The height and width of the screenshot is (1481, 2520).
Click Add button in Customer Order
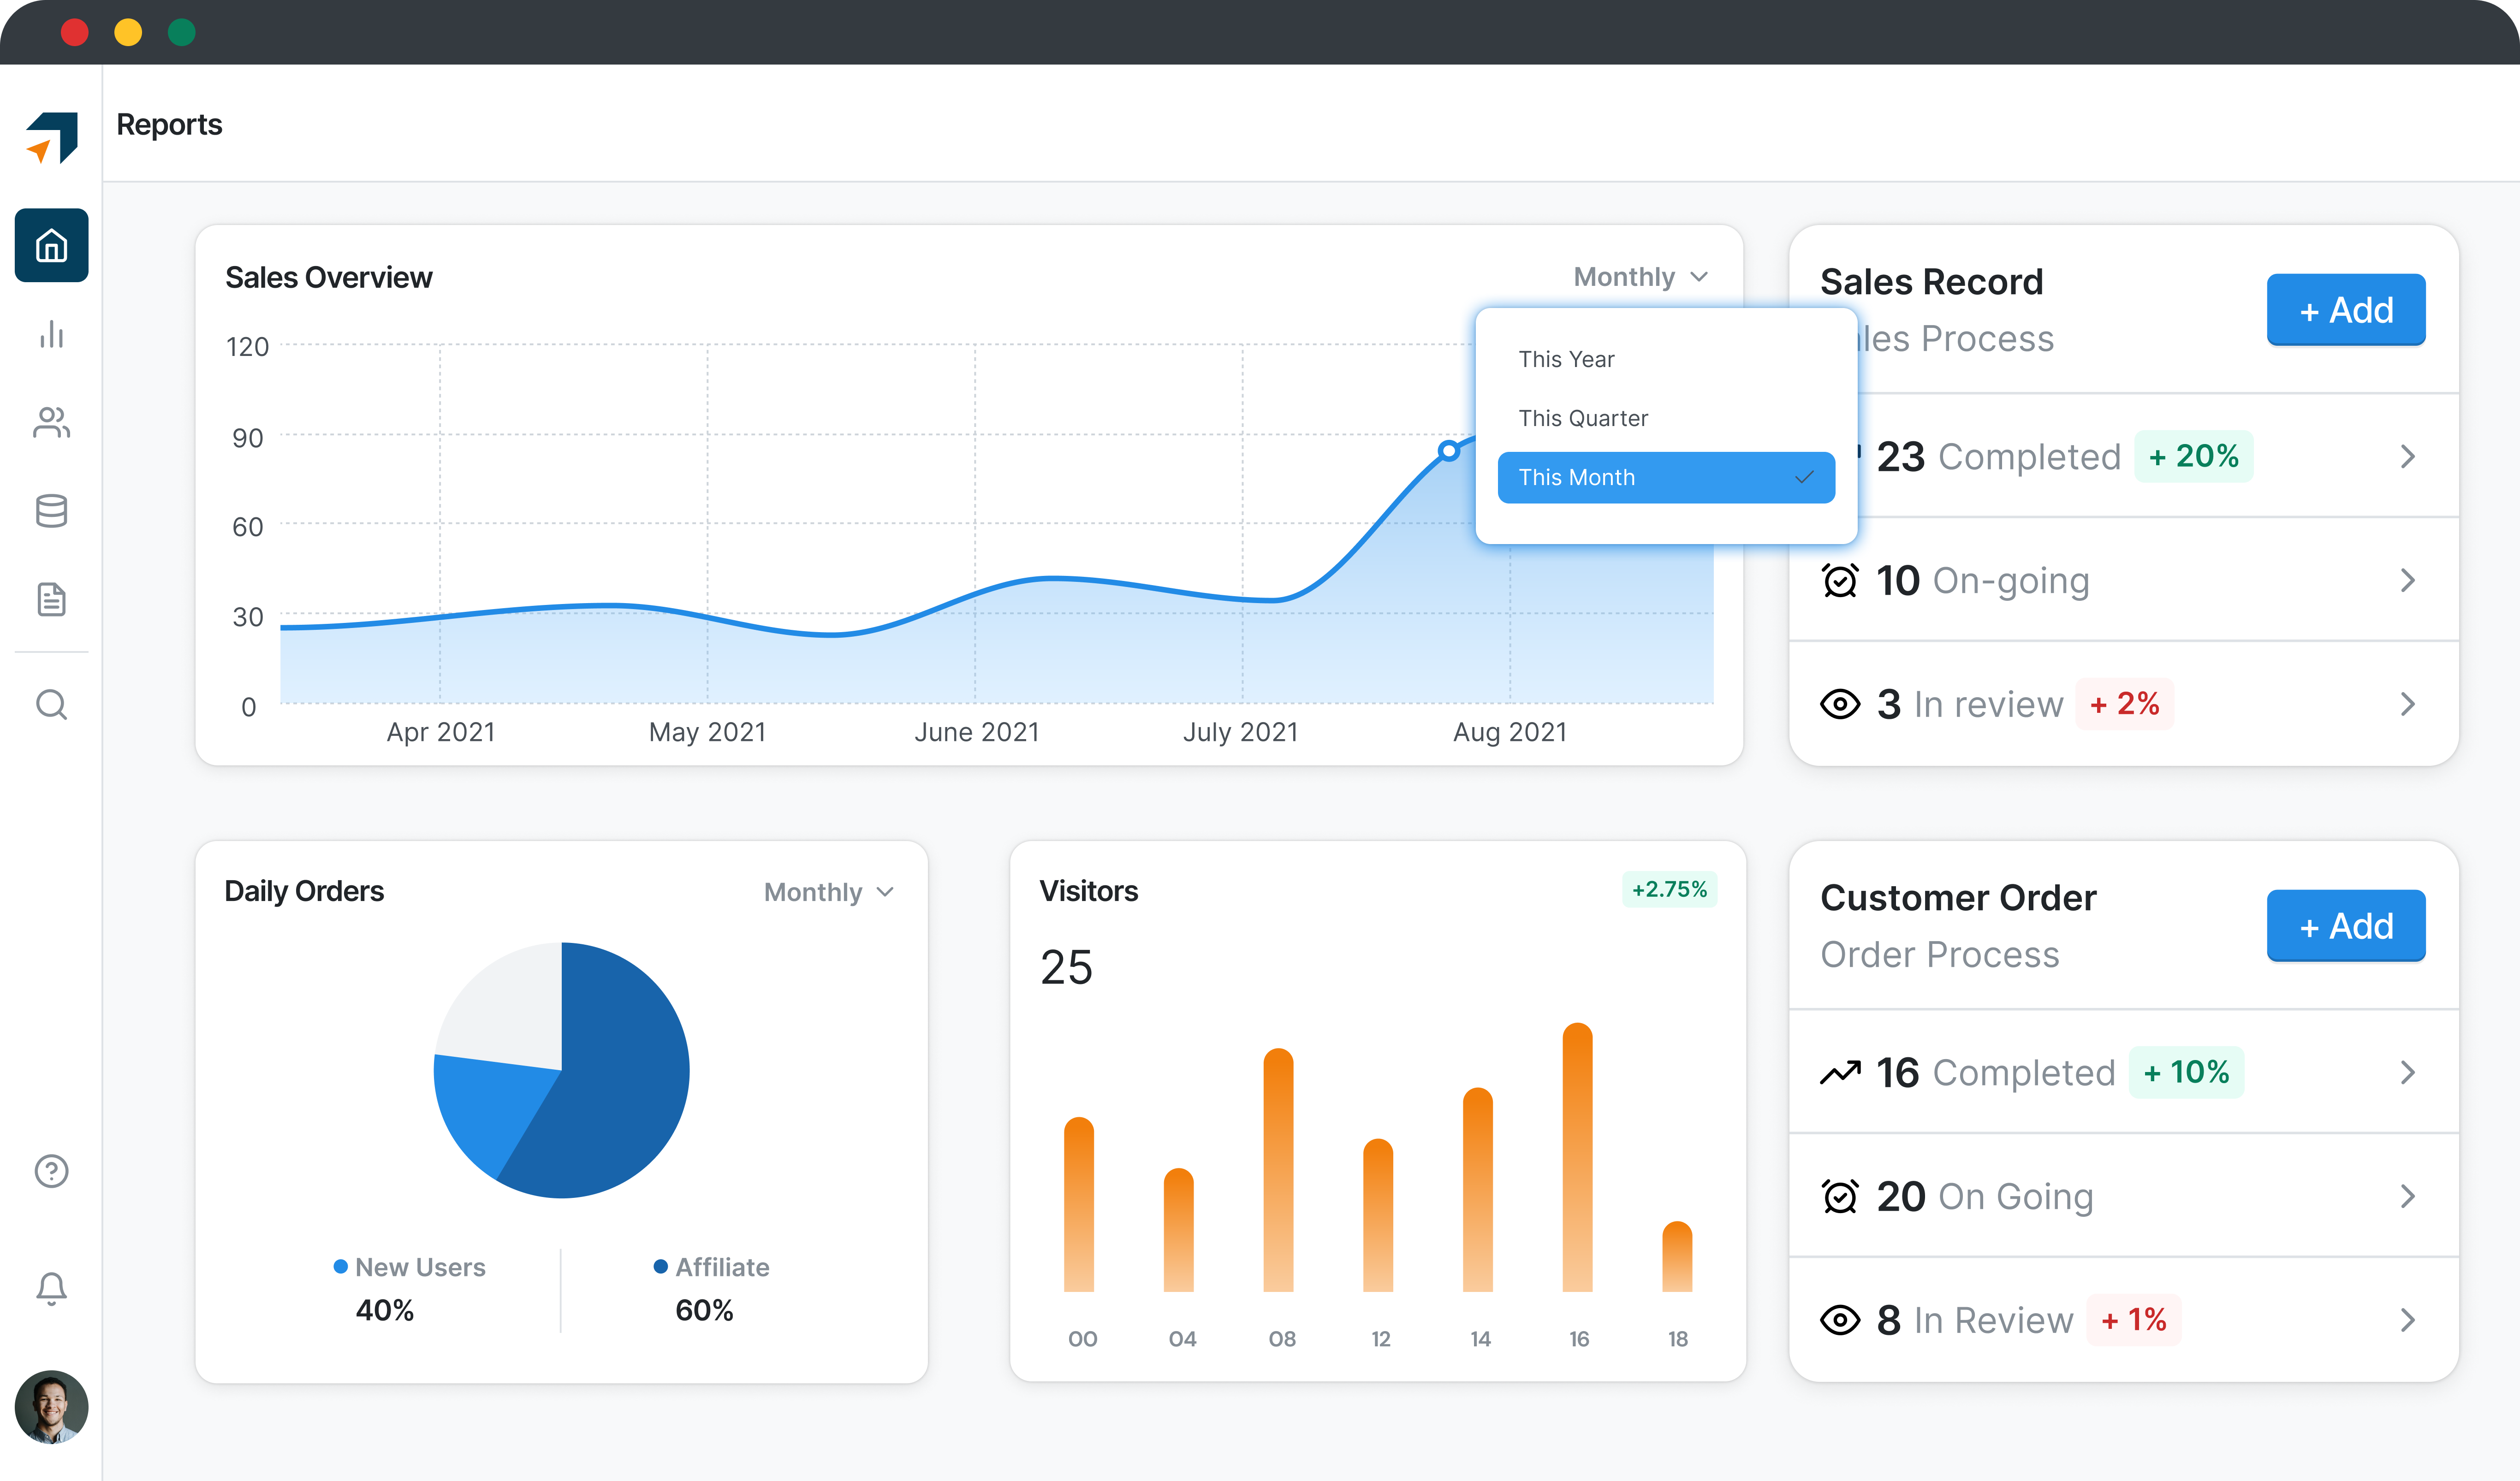pyautogui.click(x=2345, y=926)
